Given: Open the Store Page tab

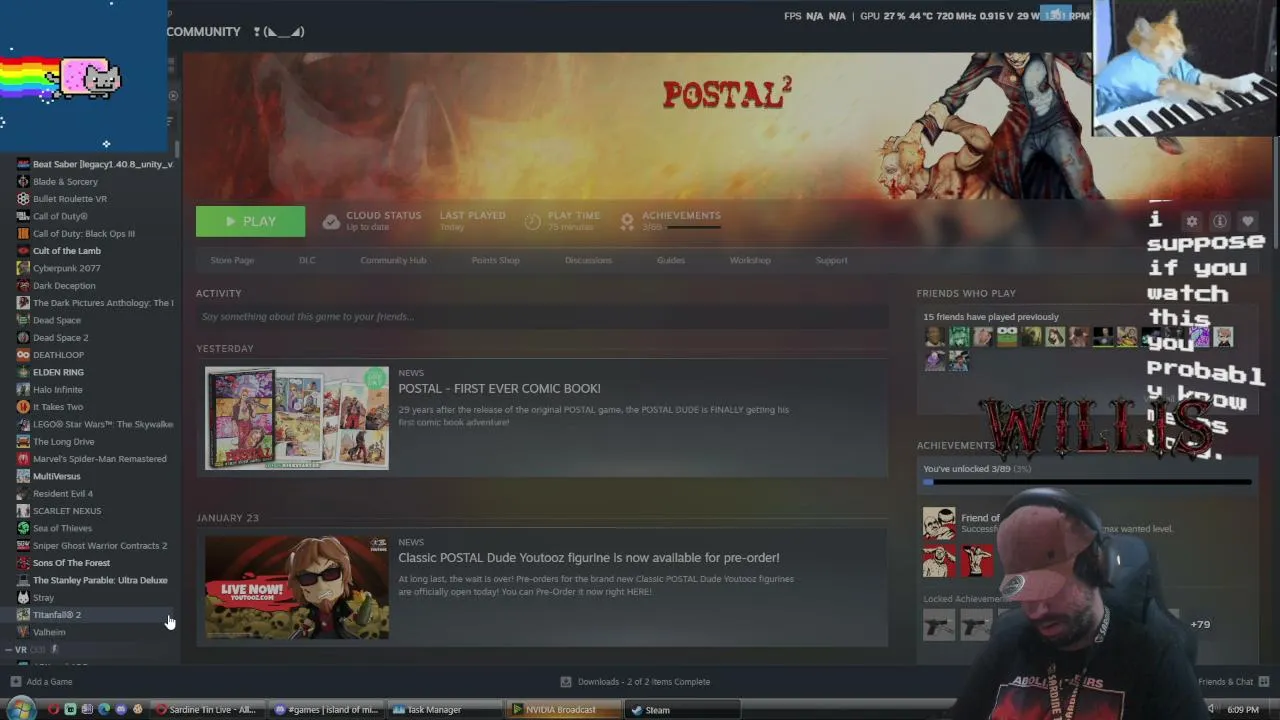Looking at the screenshot, I should (x=232, y=260).
